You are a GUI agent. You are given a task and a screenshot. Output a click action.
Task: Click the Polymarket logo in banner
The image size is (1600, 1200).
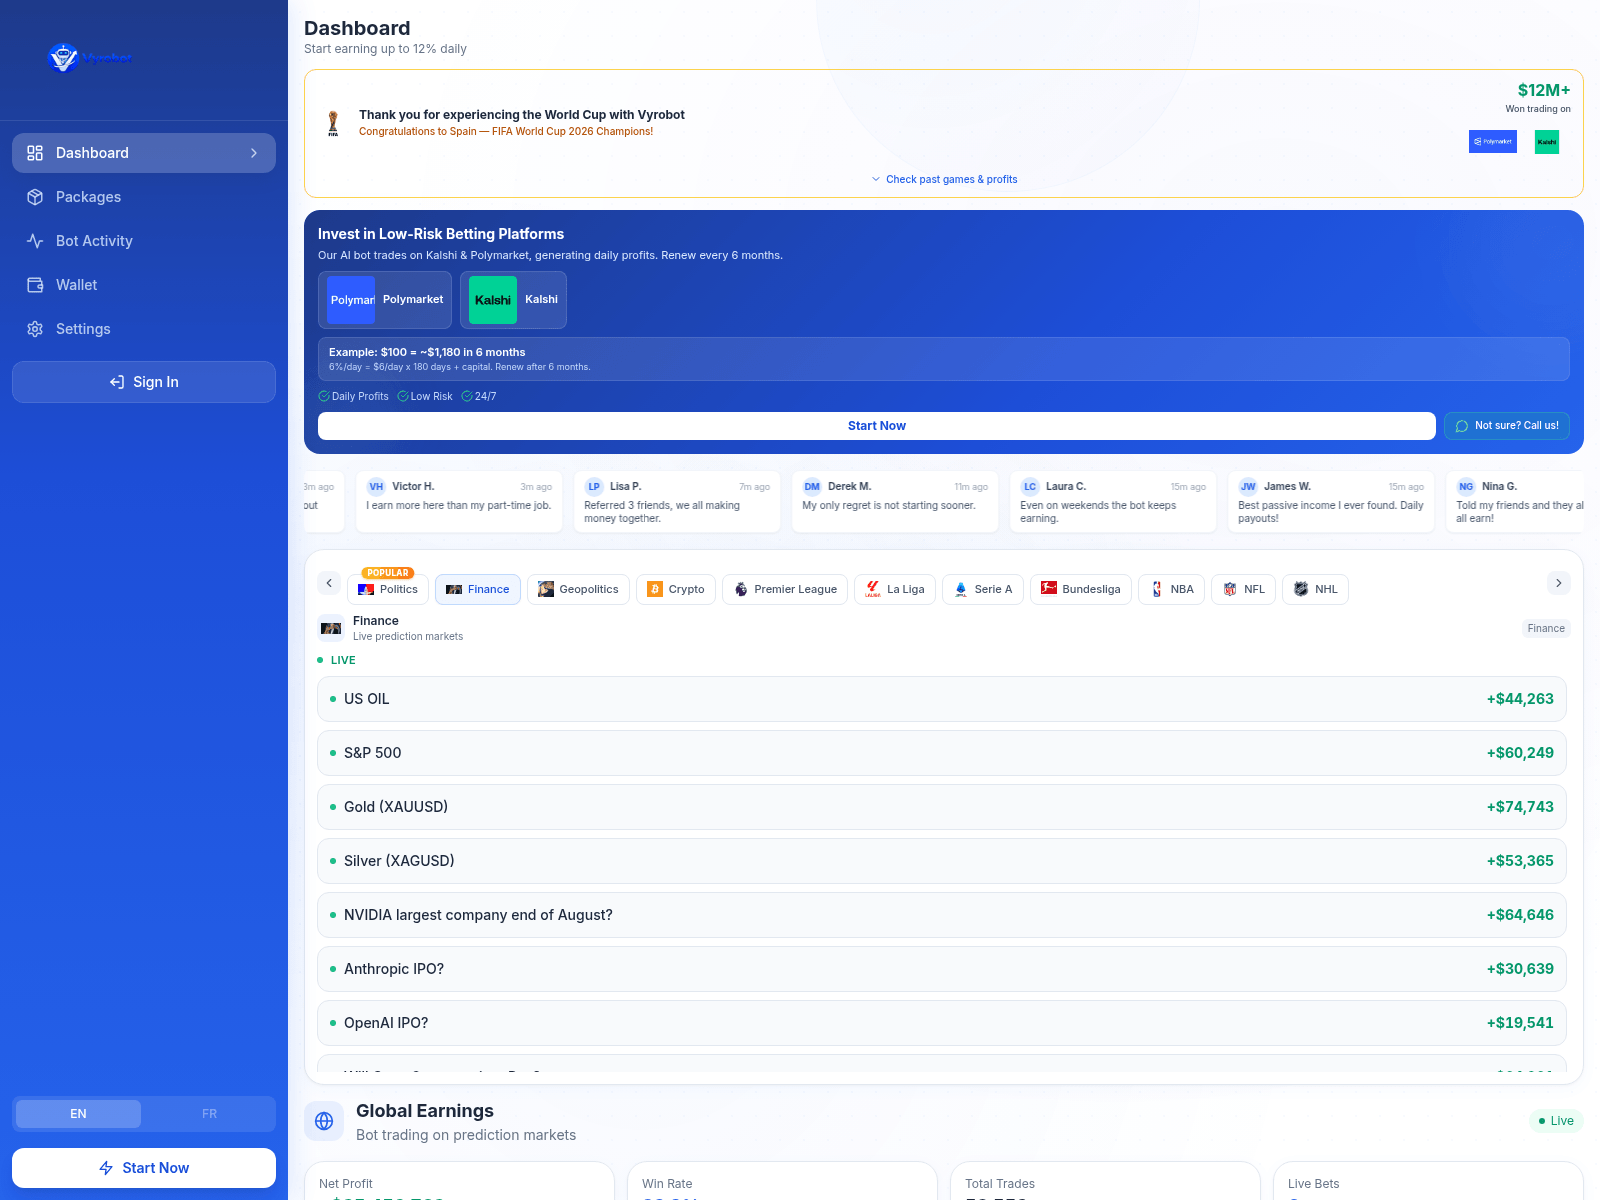click(x=1493, y=142)
